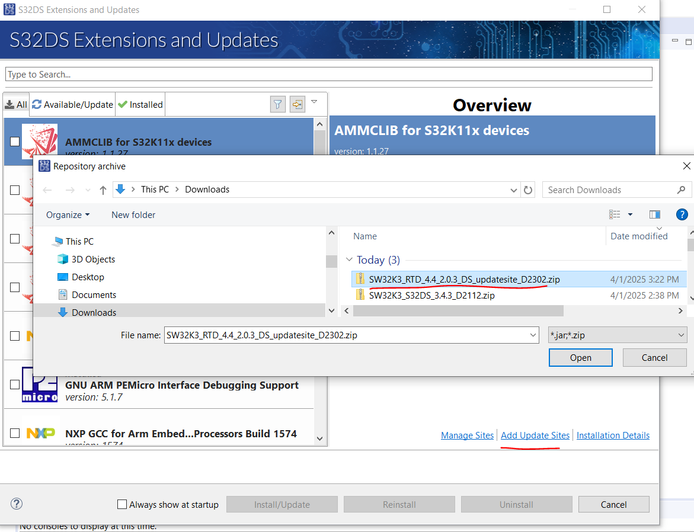Select This PC in navigation tree
This screenshot has width=694, height=532.
[x=79, y=241]
